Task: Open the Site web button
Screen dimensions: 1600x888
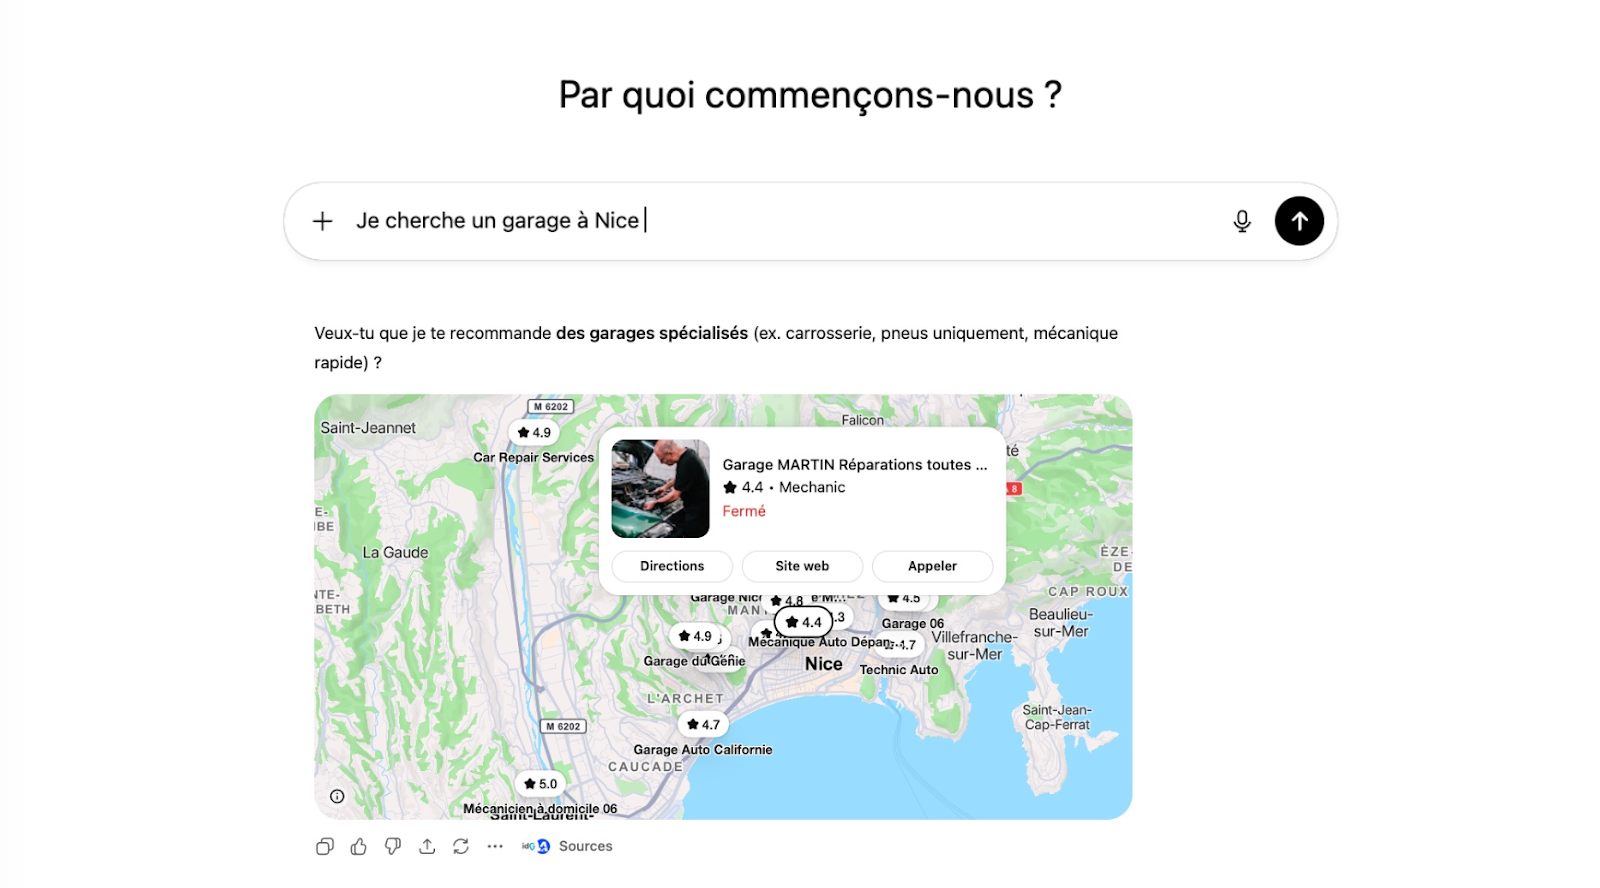Action: pos(802,566)
